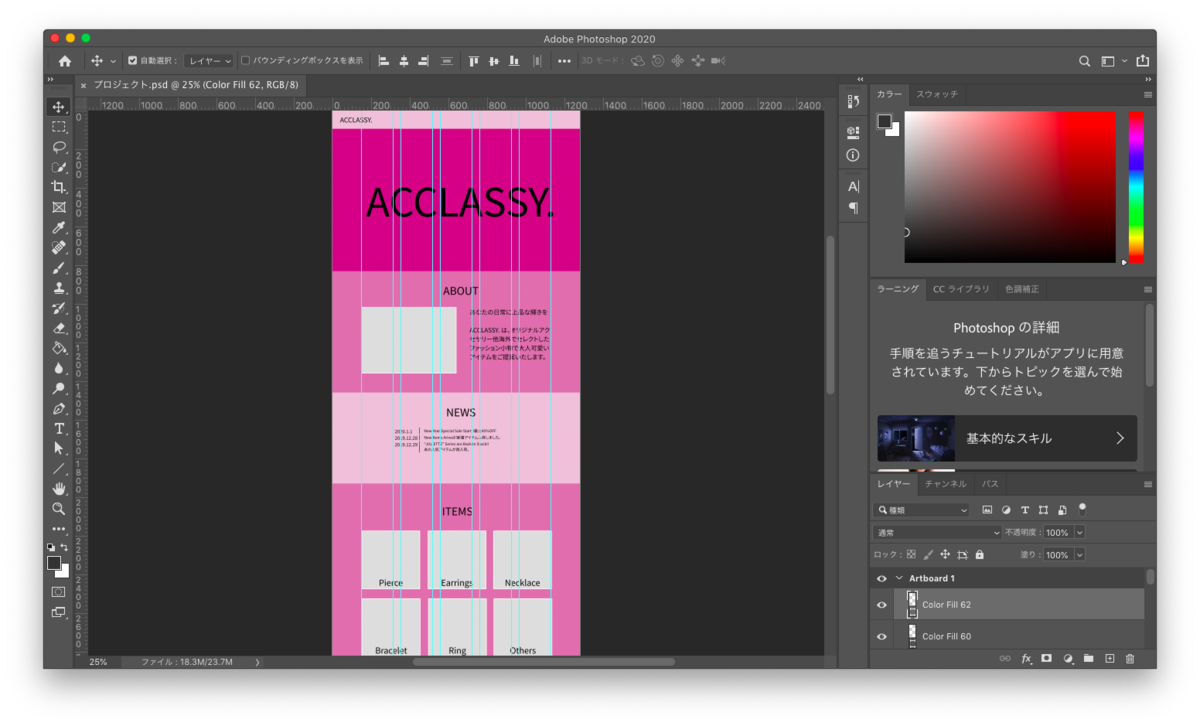This screenshot has width=1200, height=726.
Task: Click the delete layer trash icon
Action: (x=1130, y=659)
